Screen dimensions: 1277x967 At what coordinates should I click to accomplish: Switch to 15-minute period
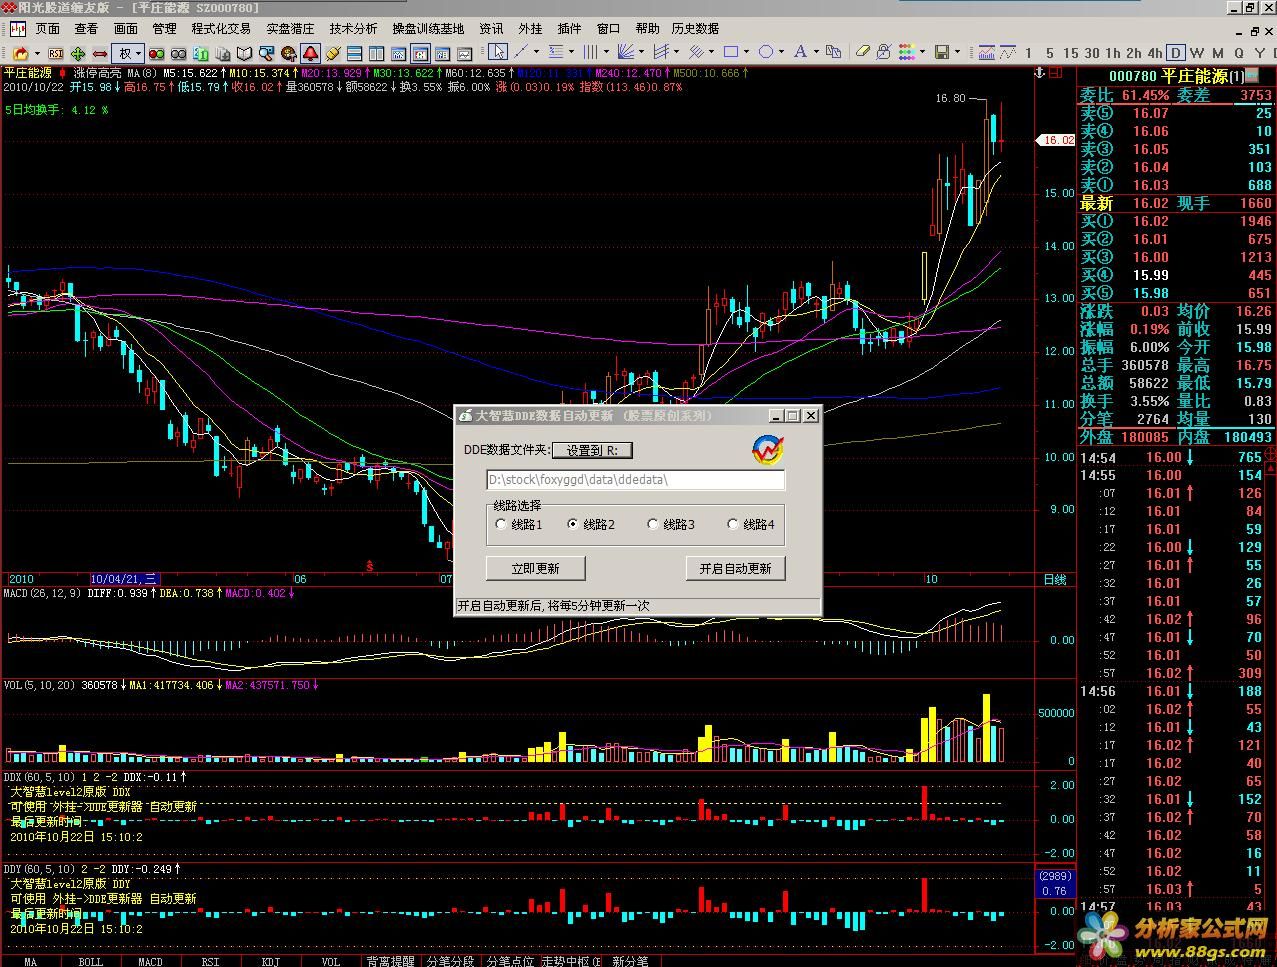[x=1071, y=53]
